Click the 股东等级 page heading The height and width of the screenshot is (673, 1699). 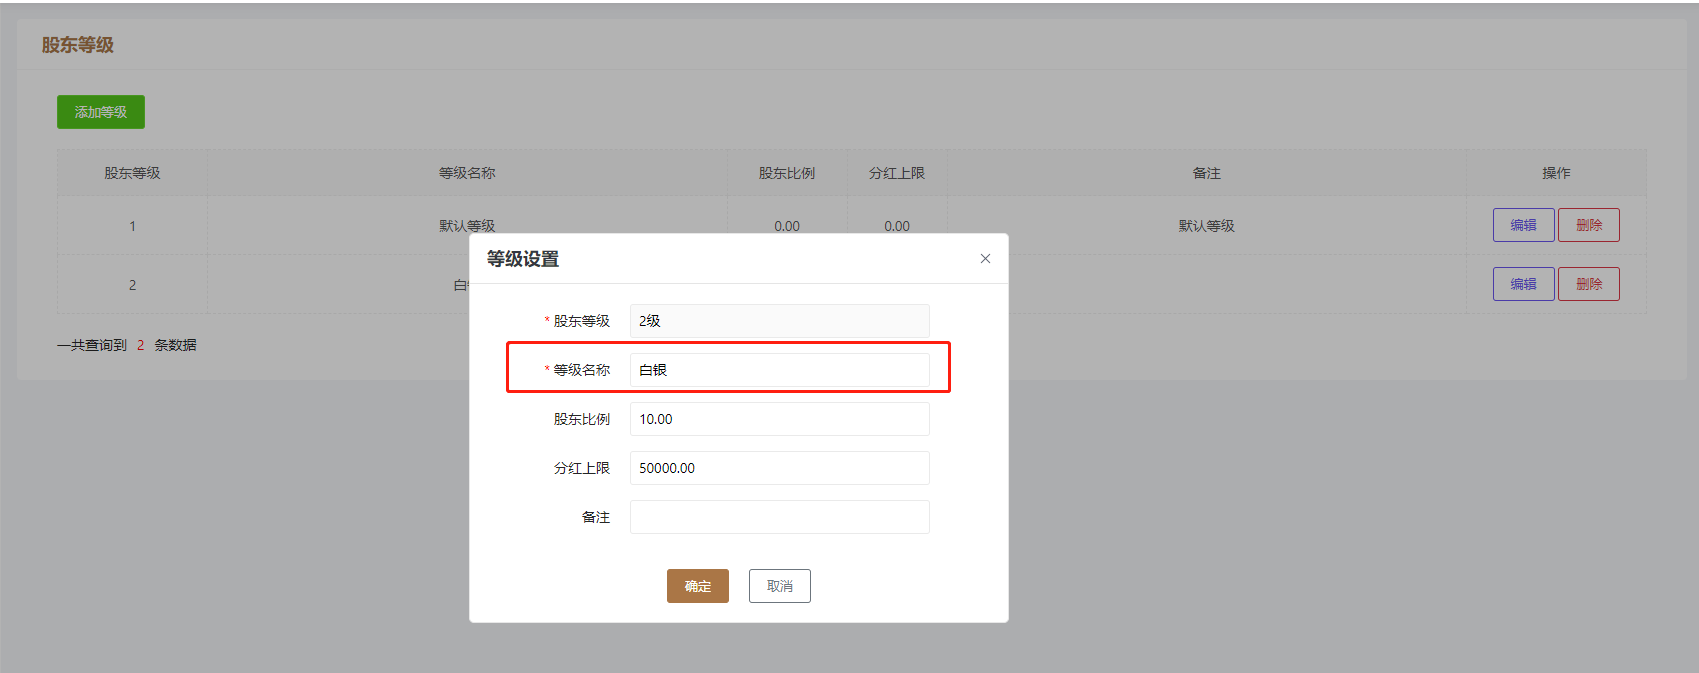(x=78, y=45)
